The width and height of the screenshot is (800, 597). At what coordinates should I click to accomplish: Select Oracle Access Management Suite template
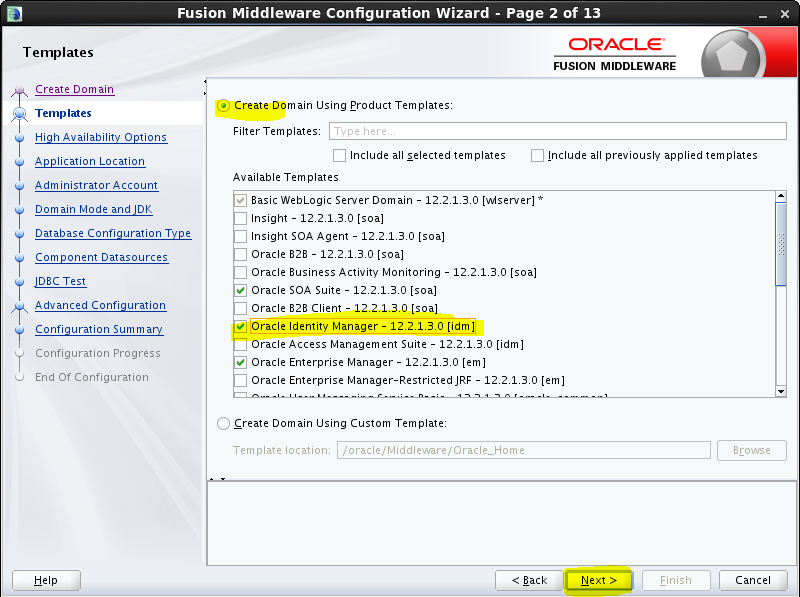tap(240, 344)
